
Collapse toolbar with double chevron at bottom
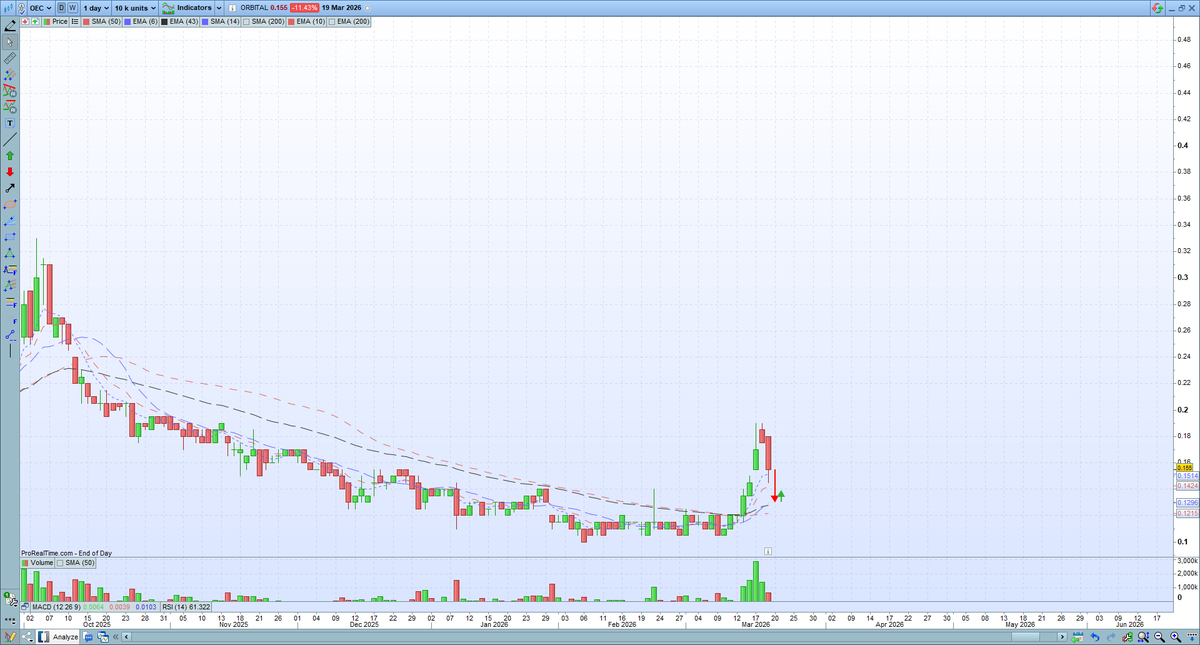[115, 636]
